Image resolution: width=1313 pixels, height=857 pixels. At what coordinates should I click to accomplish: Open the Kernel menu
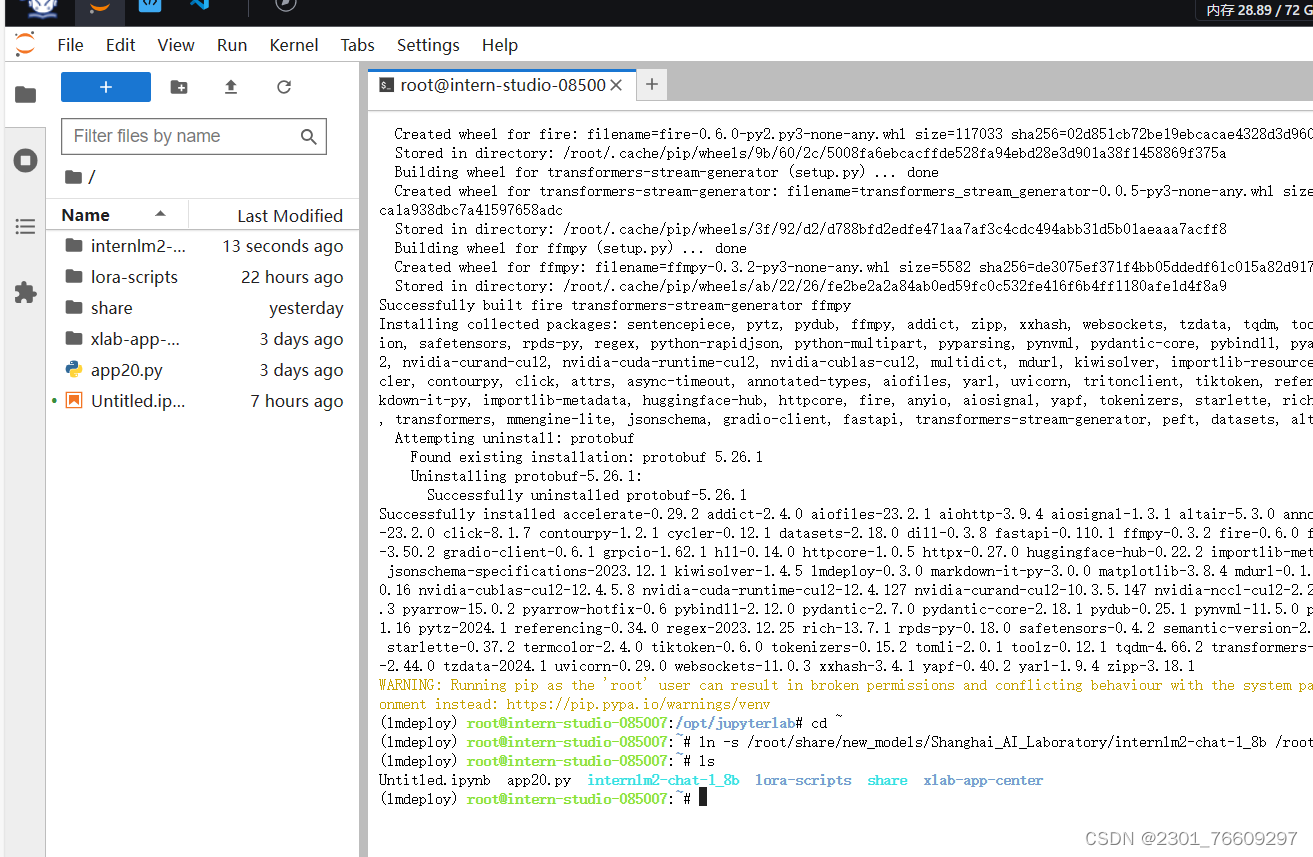coord(293,45)
